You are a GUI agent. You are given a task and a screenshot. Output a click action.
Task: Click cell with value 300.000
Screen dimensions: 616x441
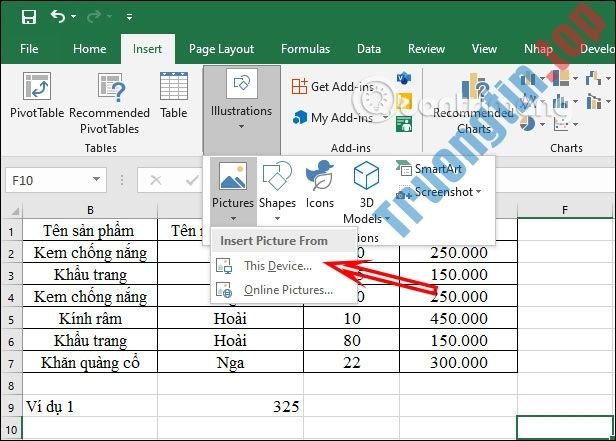458,362
